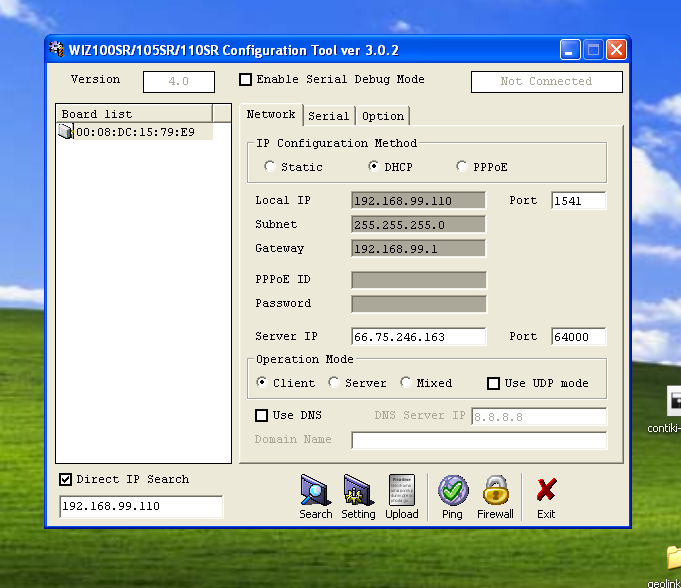Image resolution: width=681 pixels, height=588 pixels.
Task: Select the PPPoE radio button
Action: [462, 166]
